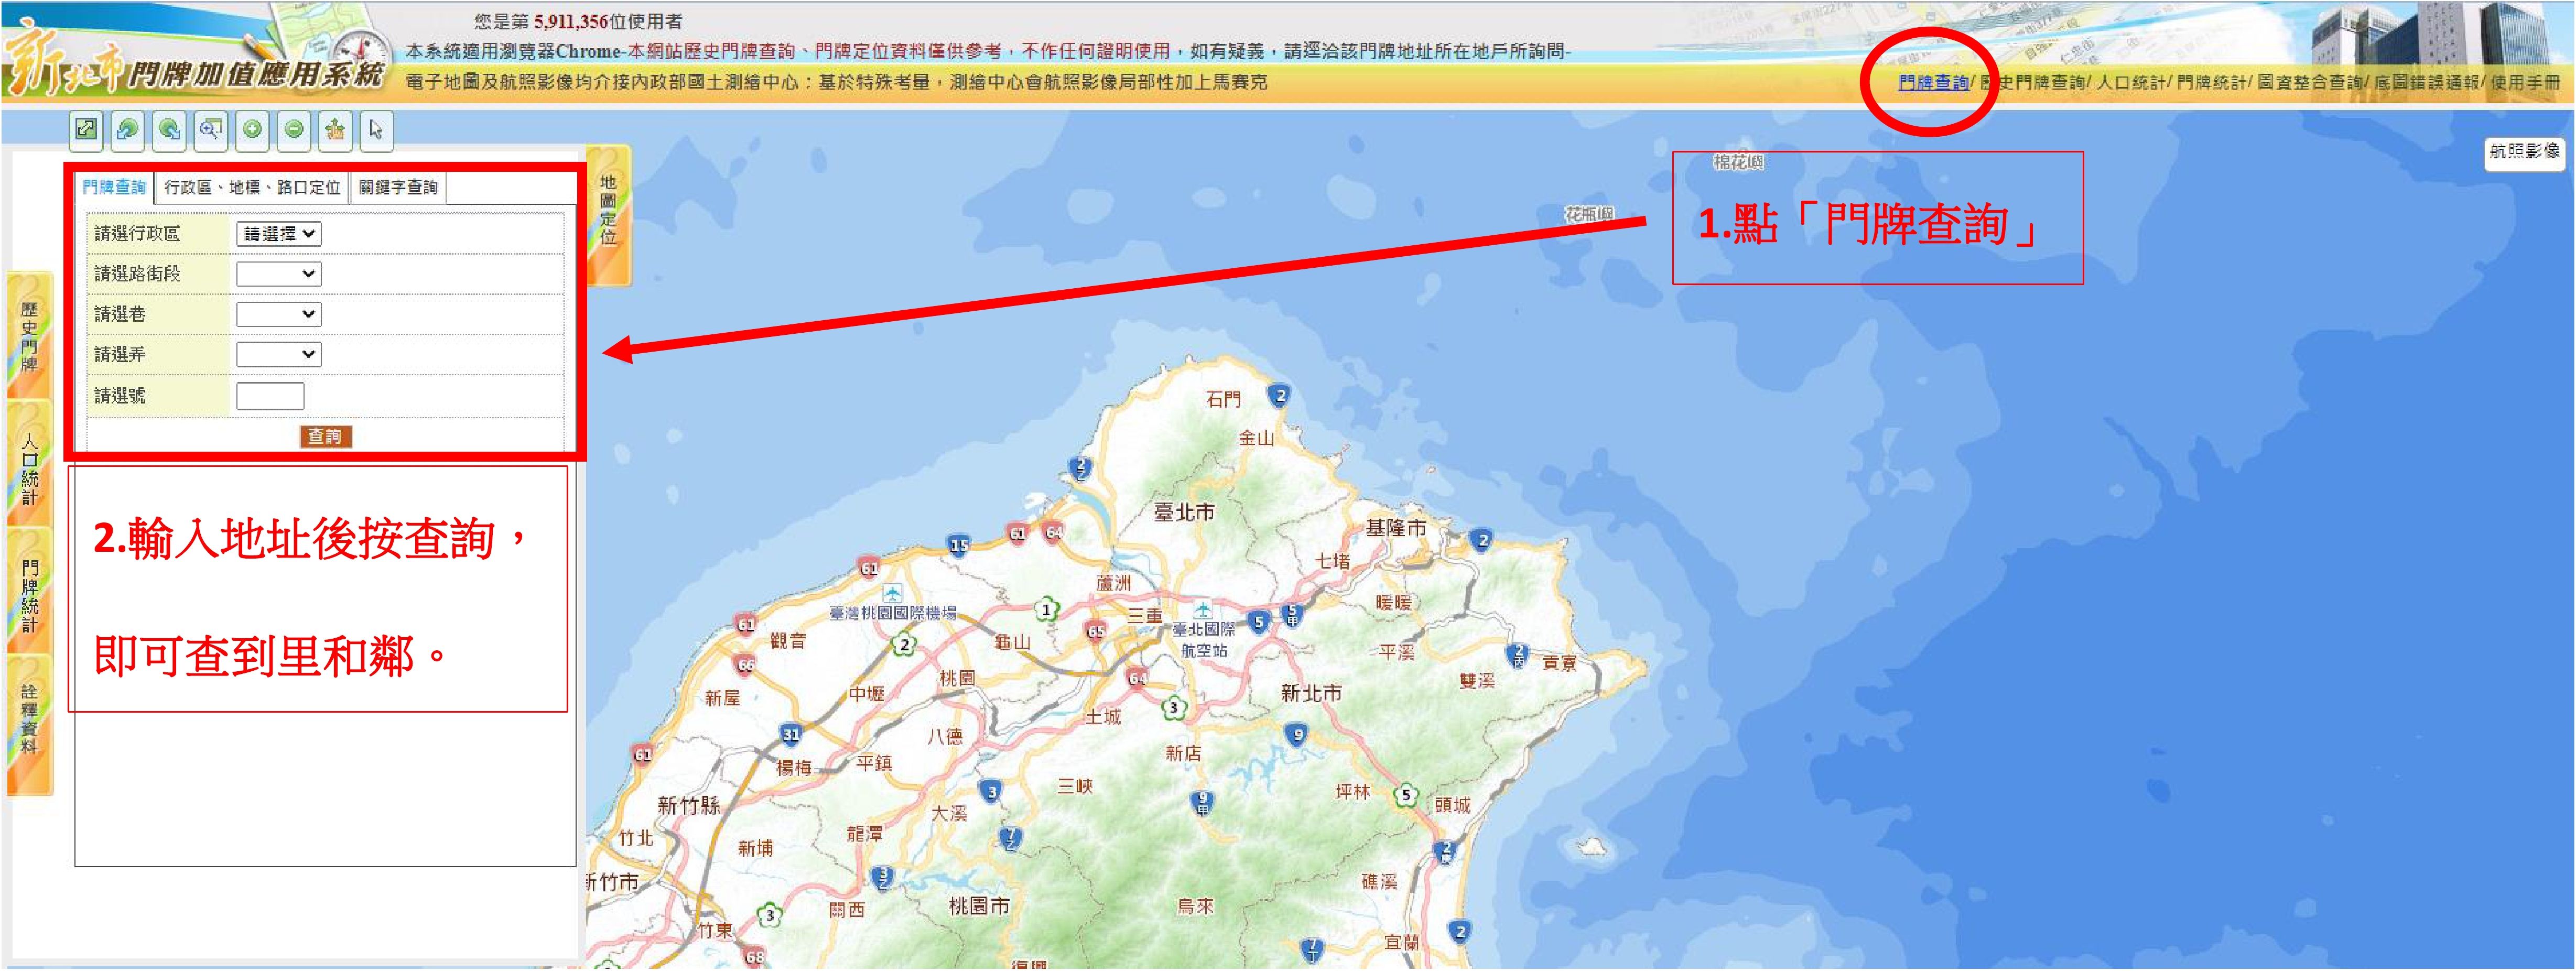The width and height of the screenshot is (2576, 971).
Task: Switch to the 關鍵字查詢 tab
Action: tap(398, 187)
